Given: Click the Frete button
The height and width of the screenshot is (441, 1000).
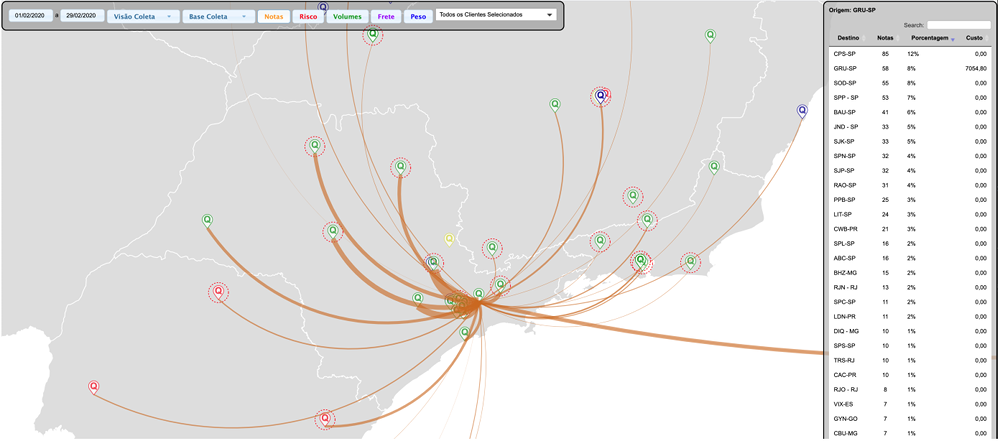Looking at the screenshot, I should point(385,16).
